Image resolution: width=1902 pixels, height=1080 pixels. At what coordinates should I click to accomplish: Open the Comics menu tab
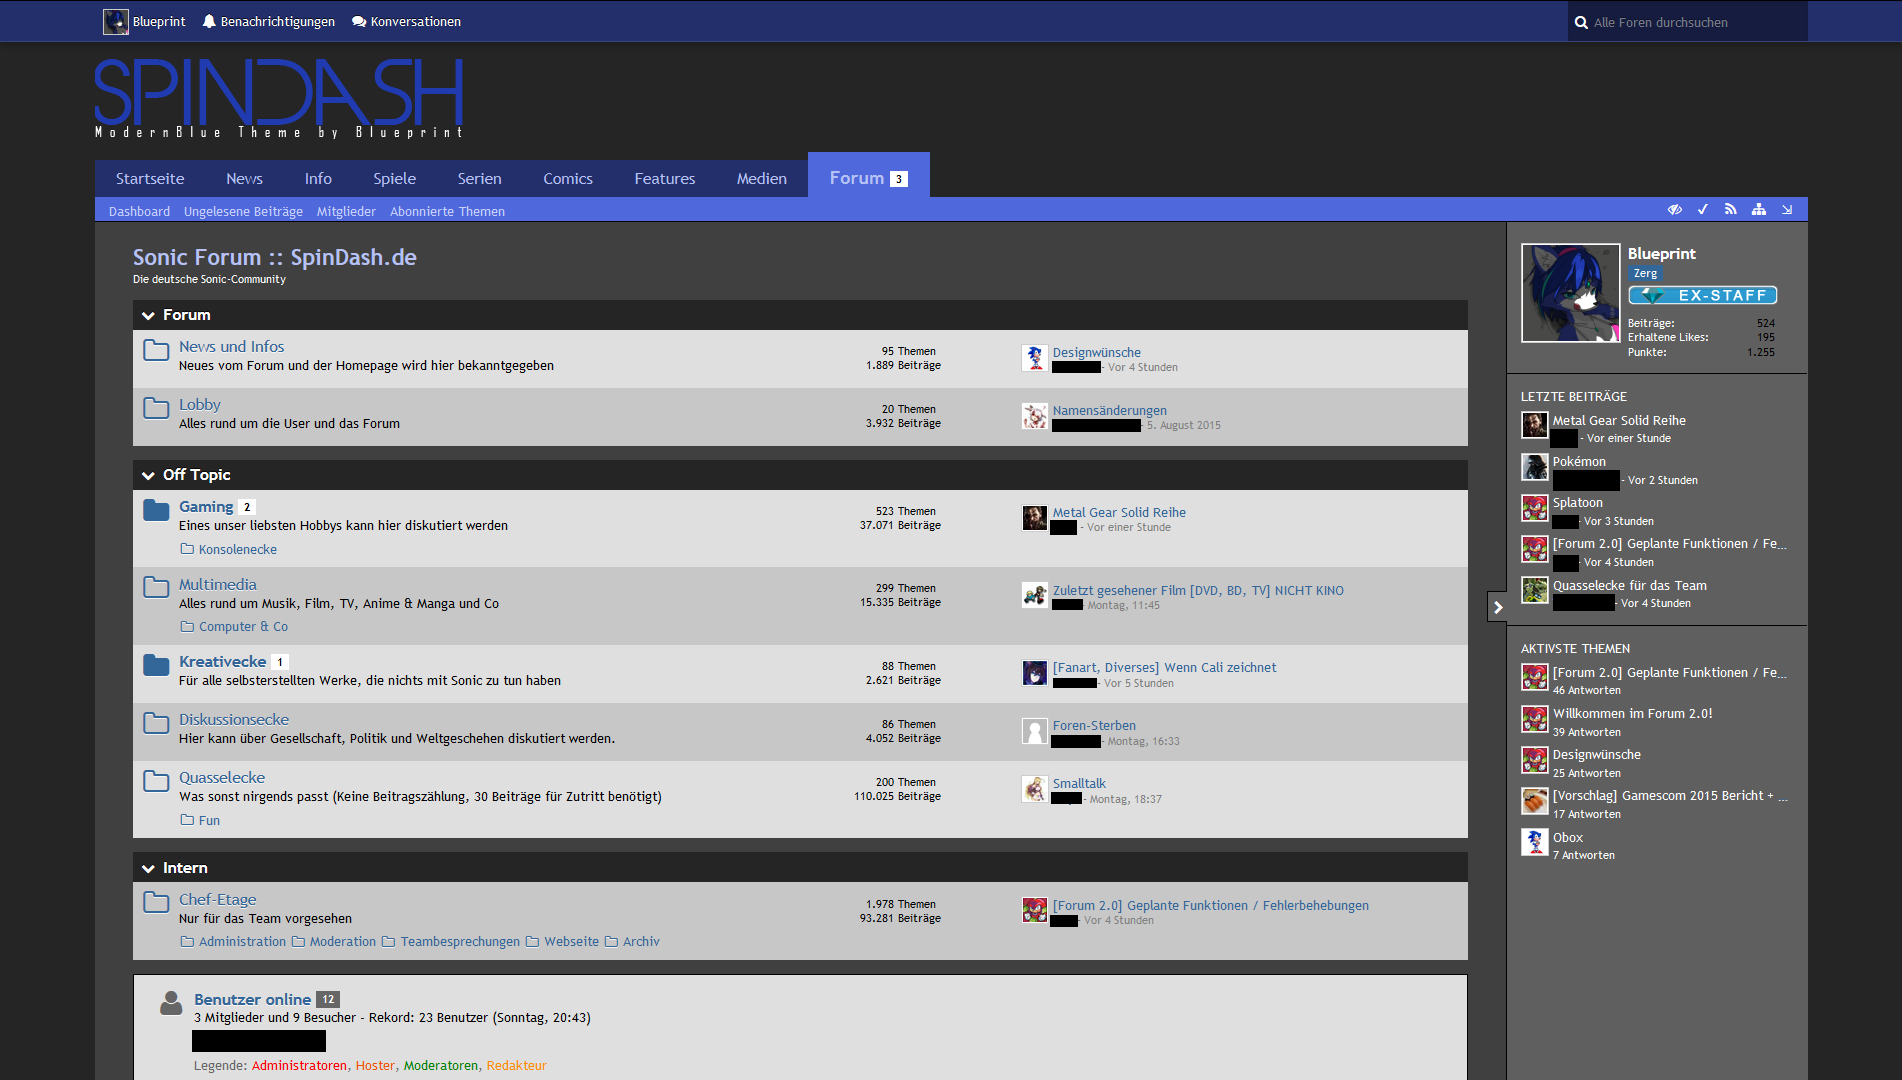pyautogui.click(x=568, y=178)
